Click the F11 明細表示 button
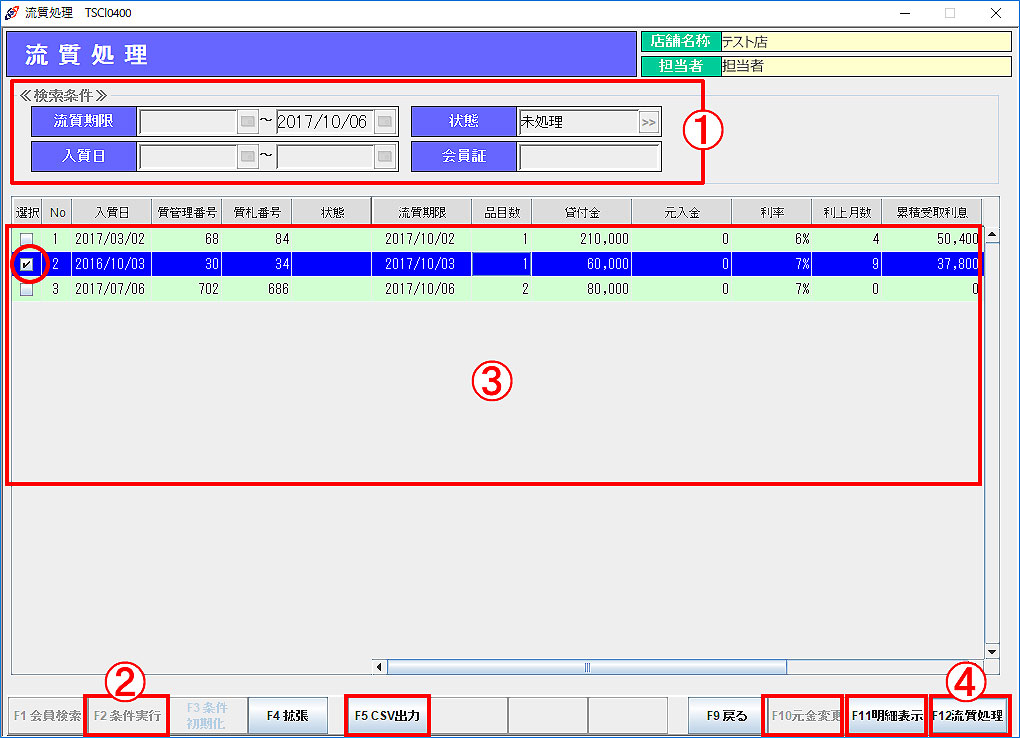The width and height of the screenshot is (1020, 738). pyautogui.click(x=887, y=716)
